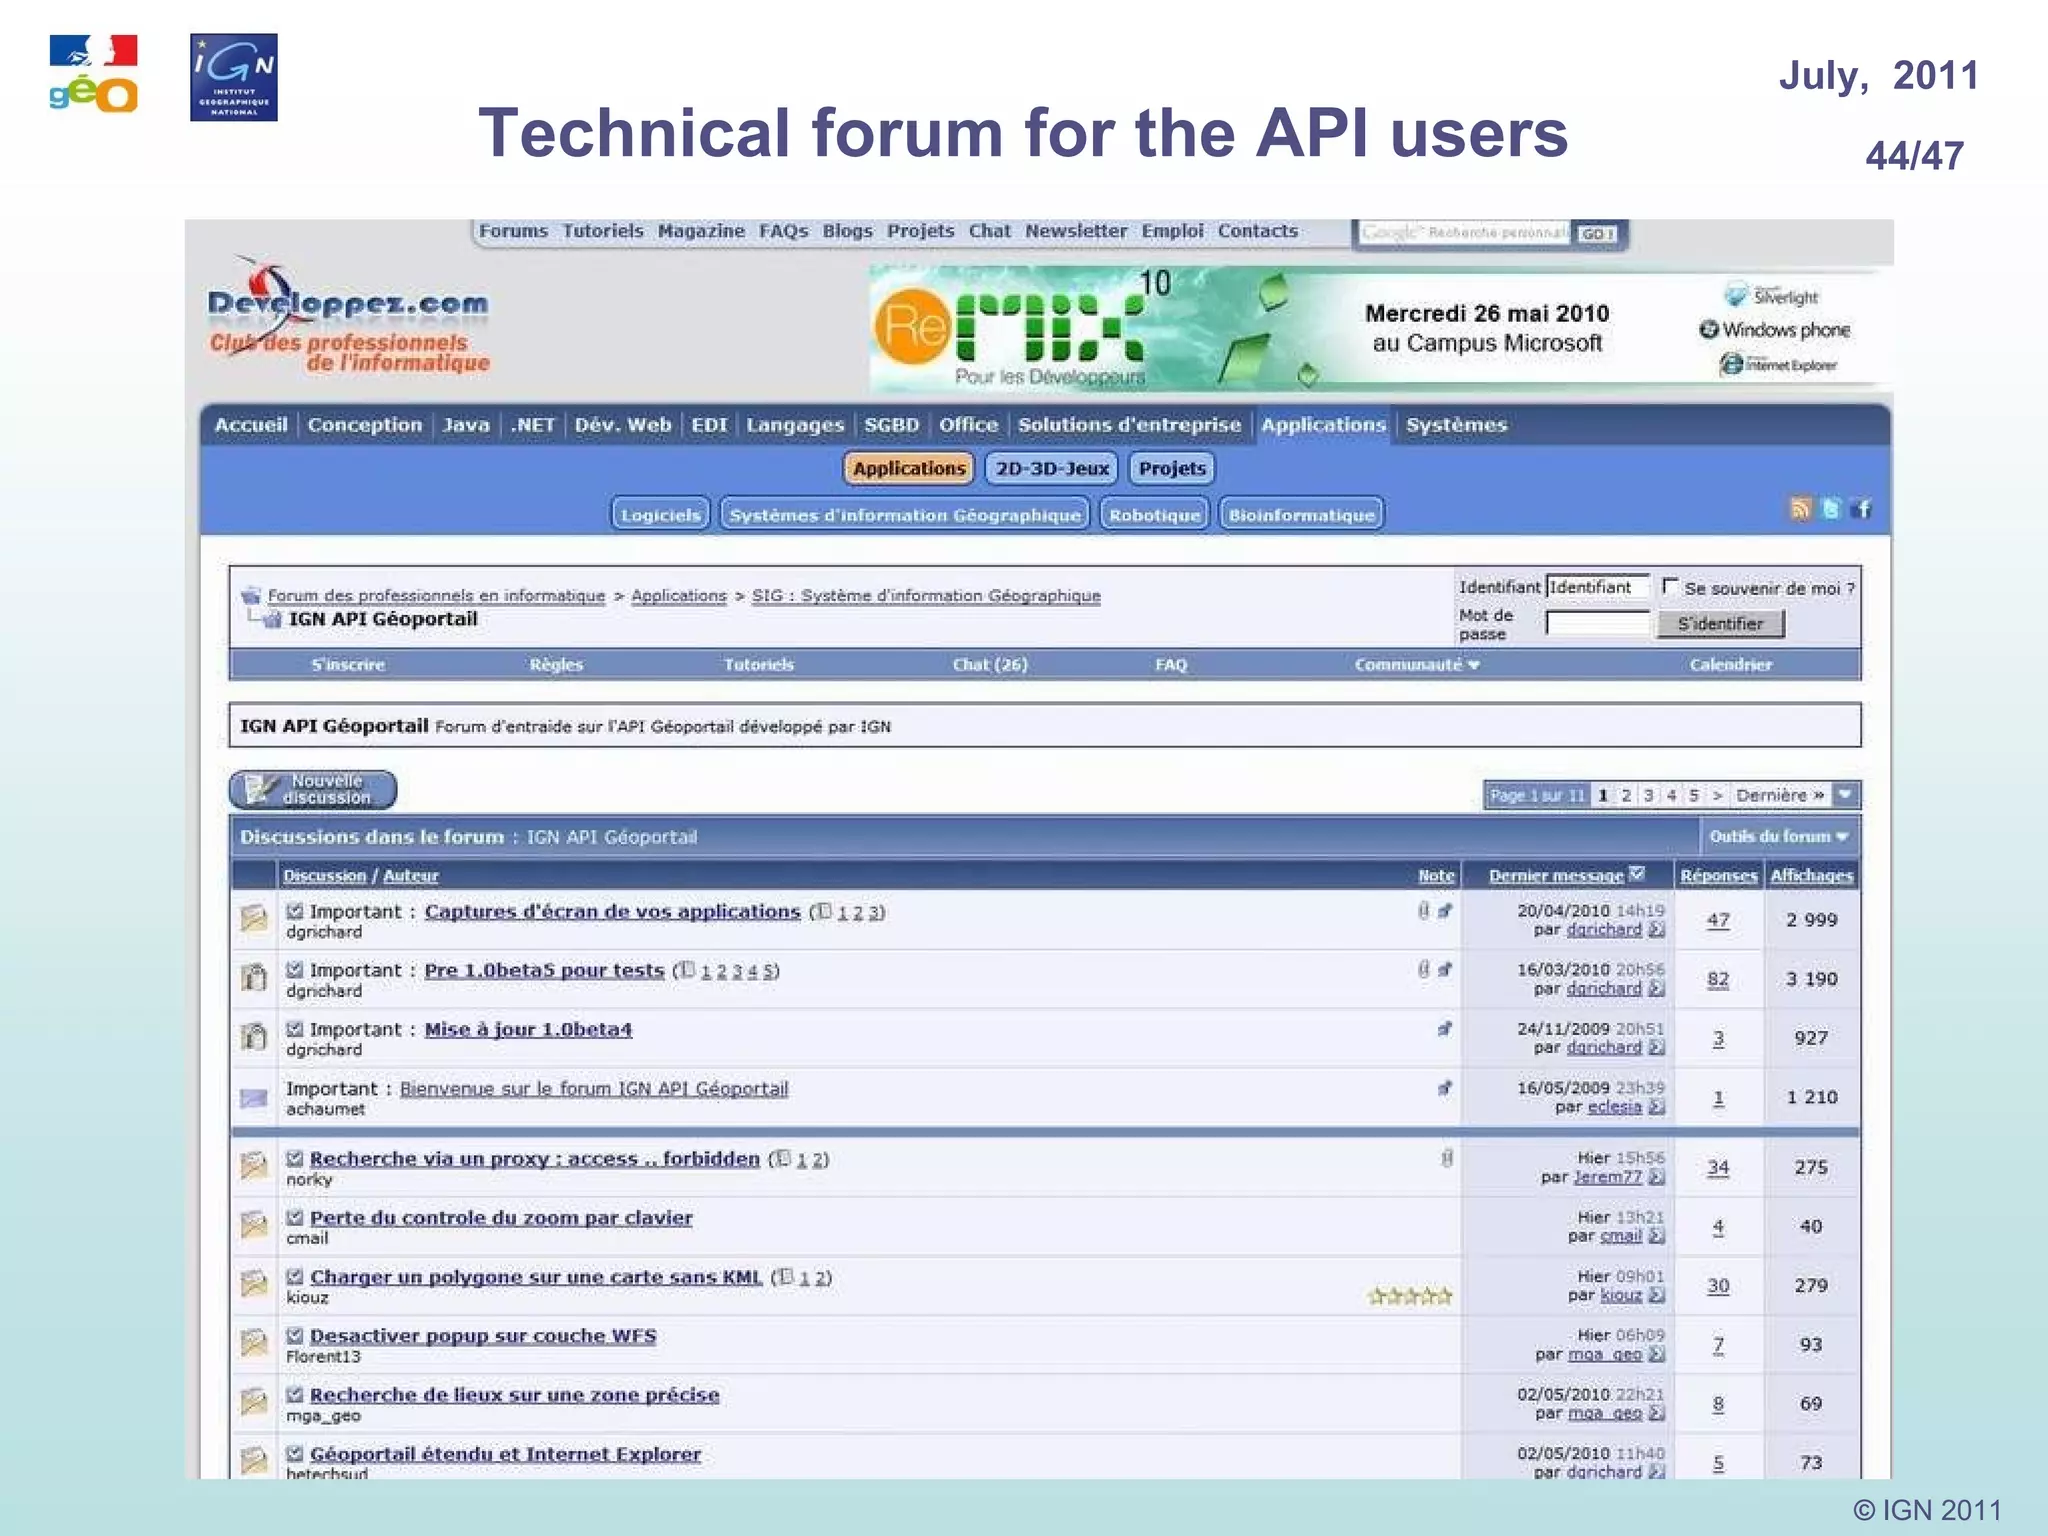Image resolution: width=2048 pixels, height=1536 pixels.
Task: Open the Applications tab in main navigation
Action: [x=1323, y=425]
